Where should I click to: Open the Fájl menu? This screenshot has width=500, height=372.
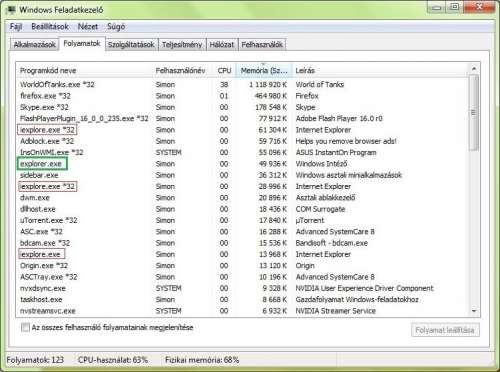click(16, 27)
